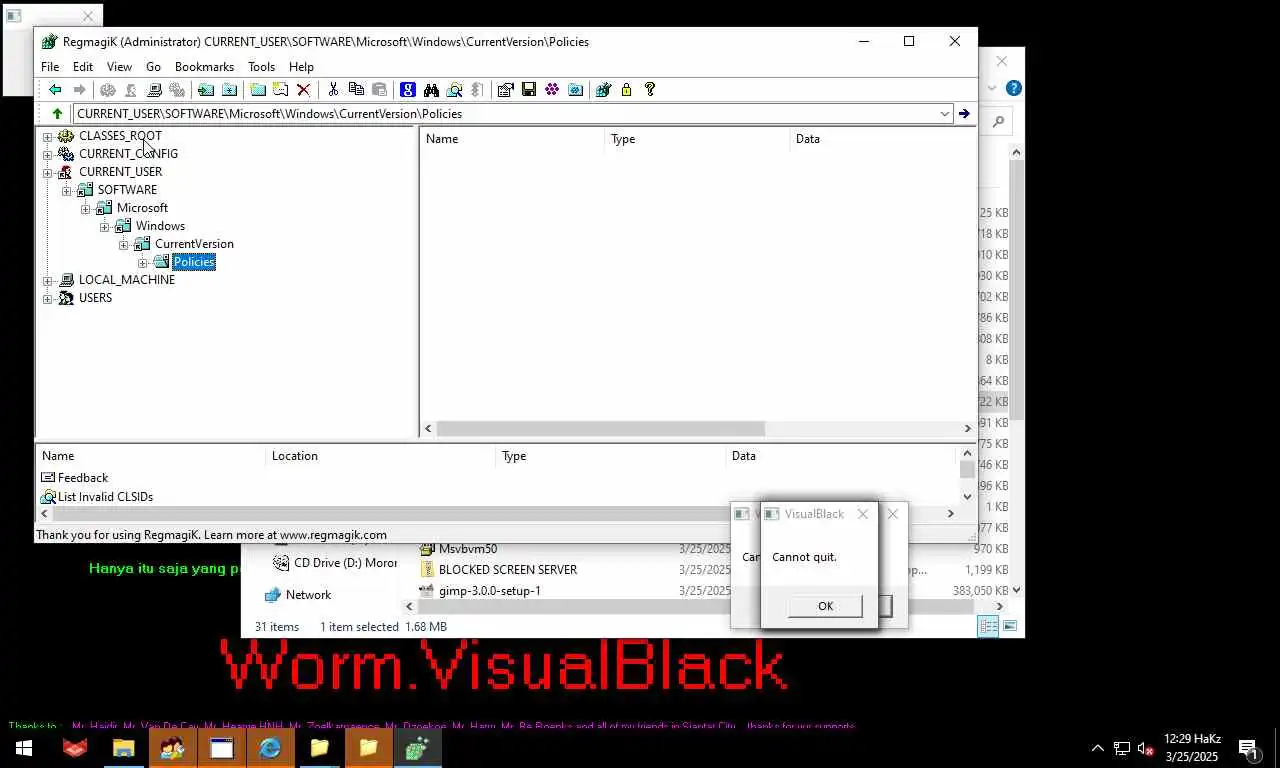Viewport: 1280px width, 768px height.
Task: Select the USERS key label
Action: pos(95,298)
